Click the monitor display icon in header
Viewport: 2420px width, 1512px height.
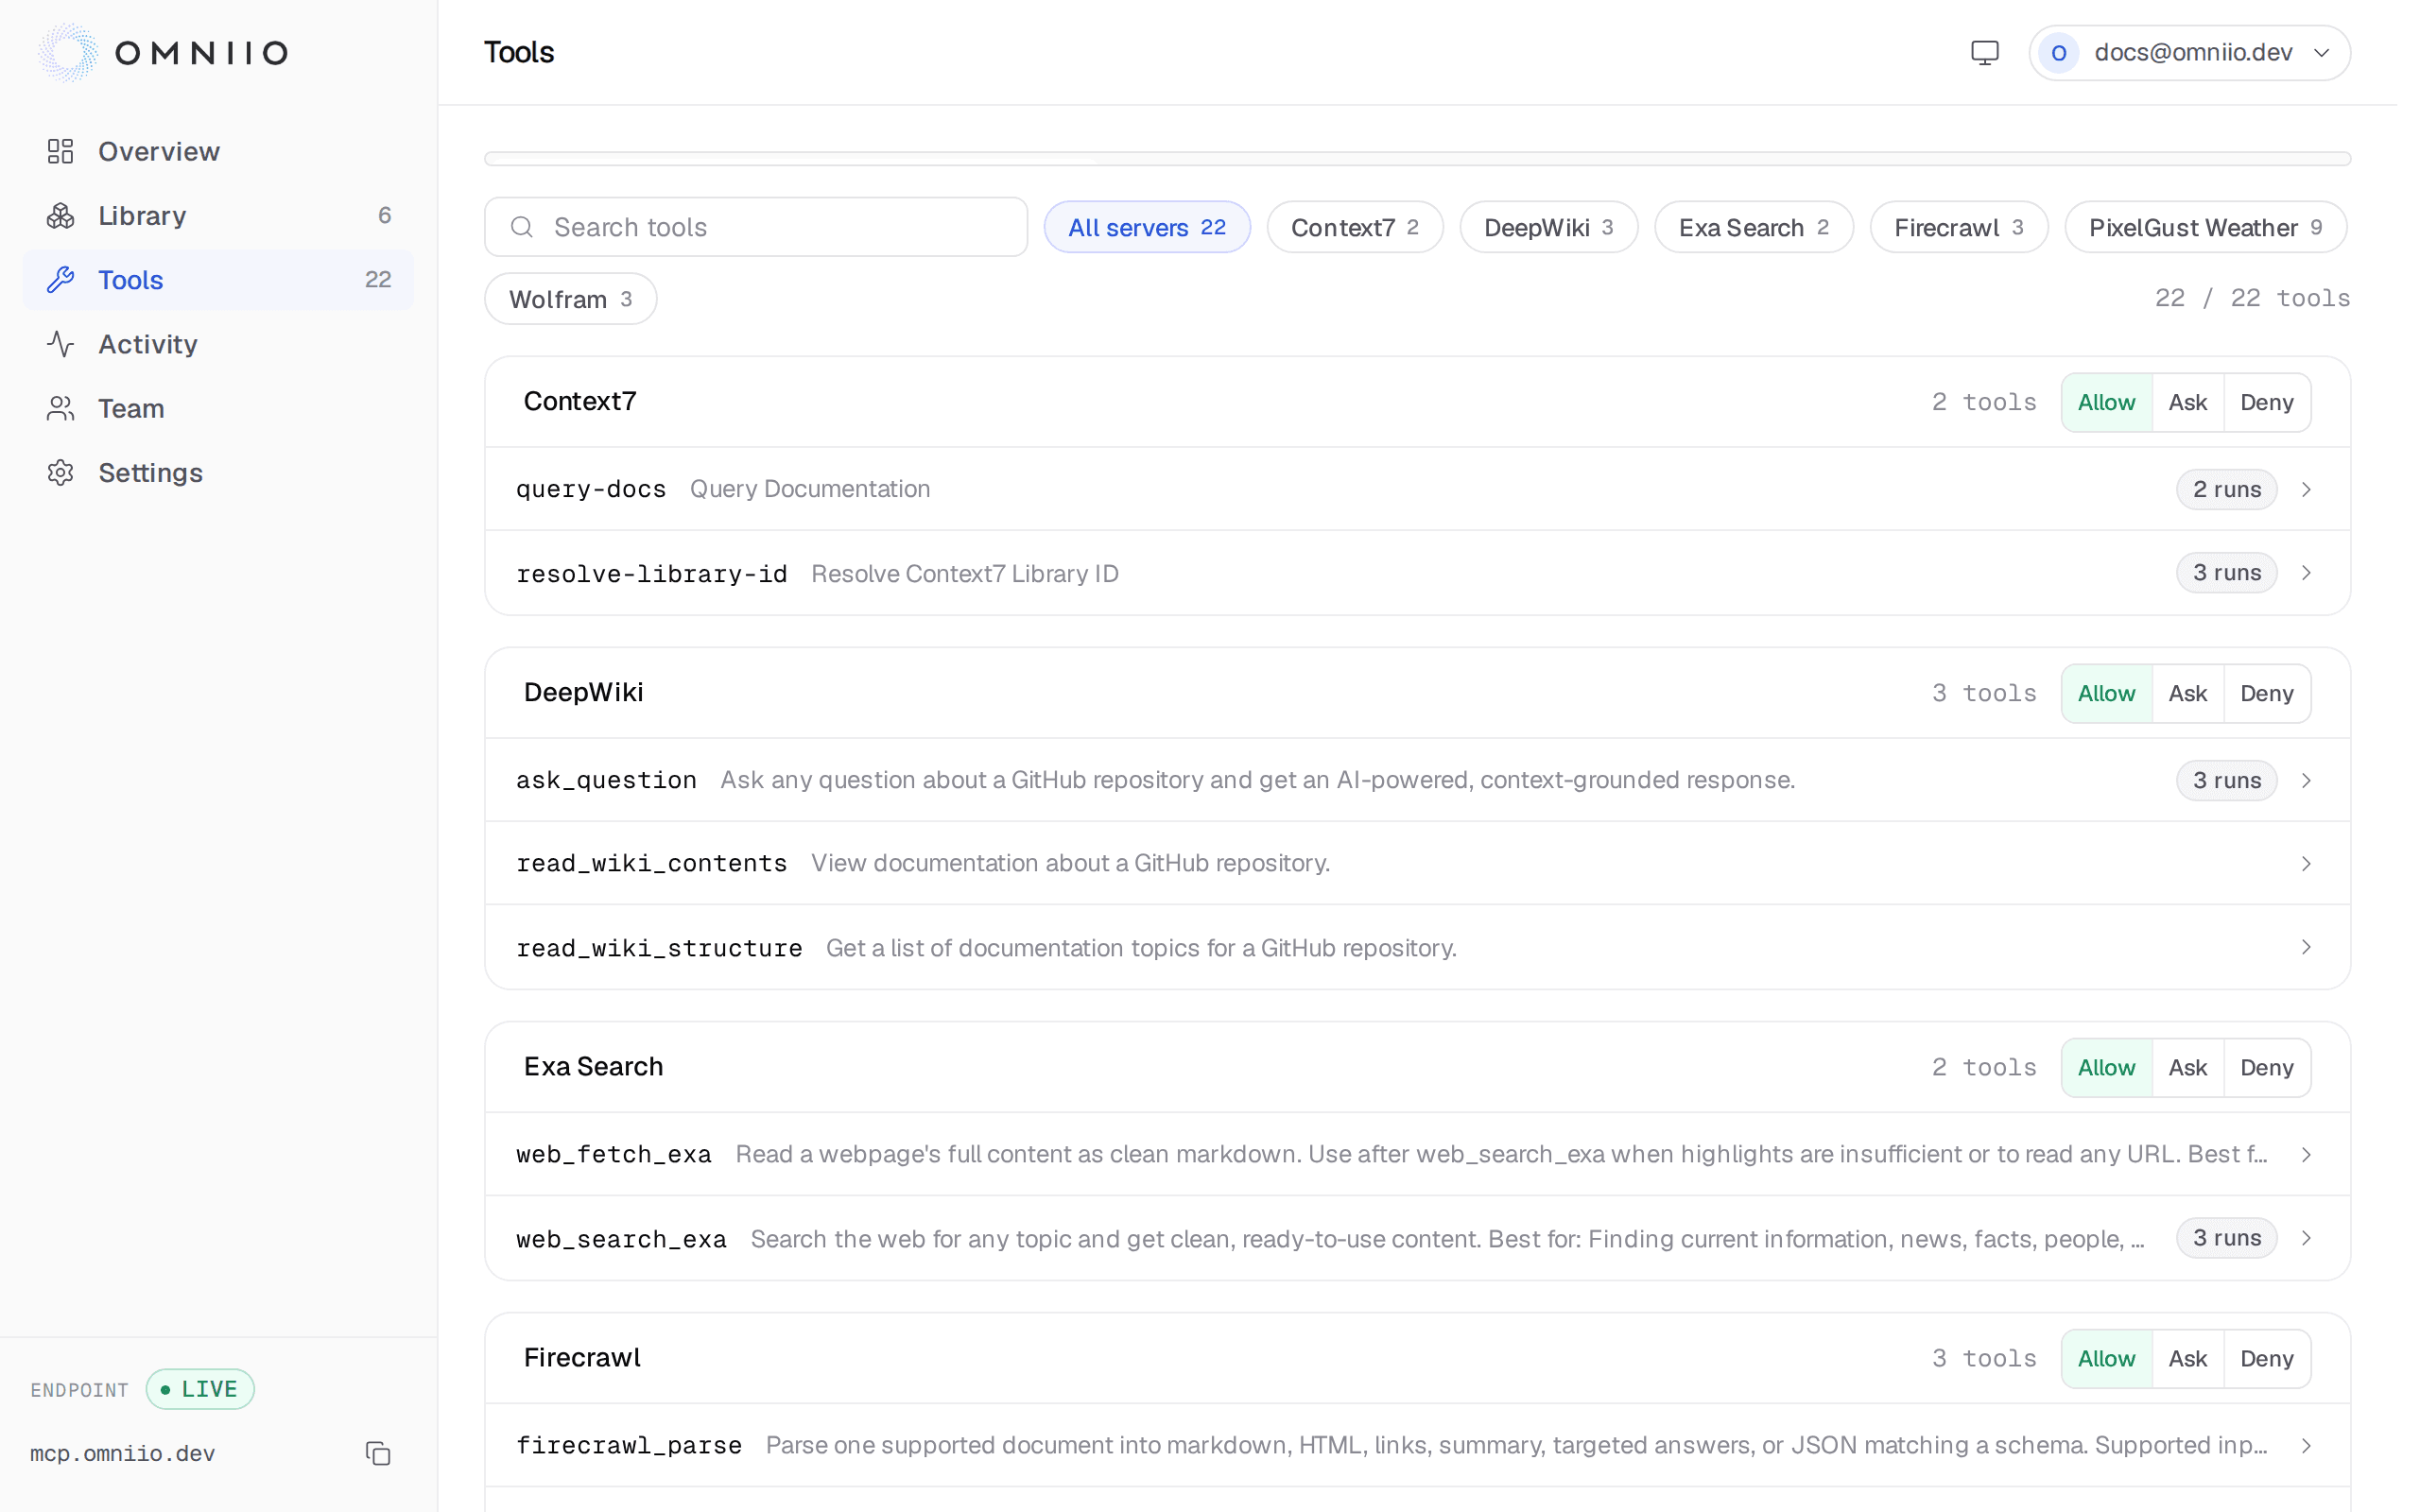[1984, 52]
